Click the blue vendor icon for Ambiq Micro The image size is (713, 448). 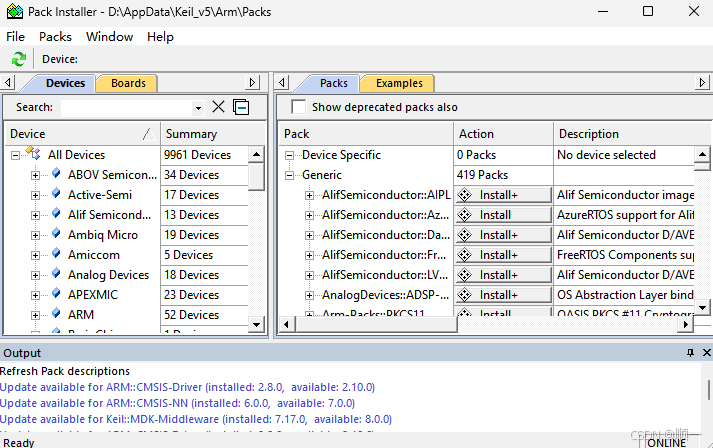[56, 233]
